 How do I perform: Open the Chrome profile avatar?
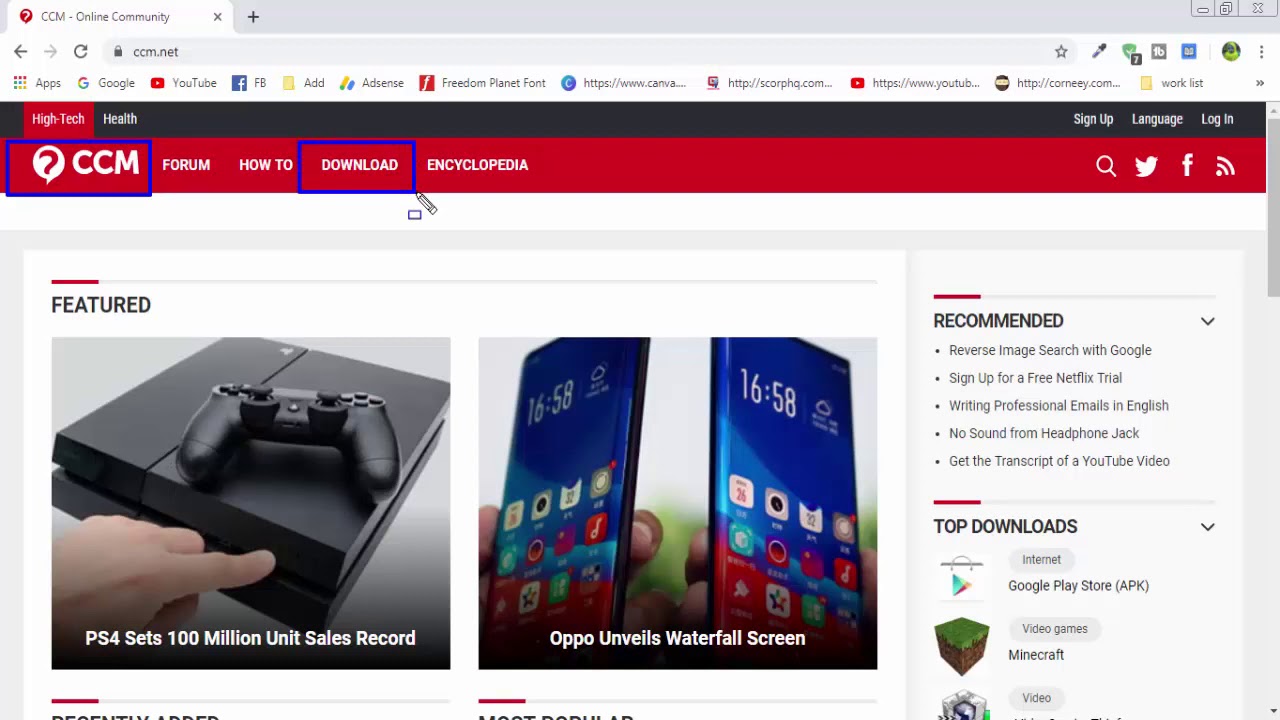pyautogui.click(x=1231, y=51)
